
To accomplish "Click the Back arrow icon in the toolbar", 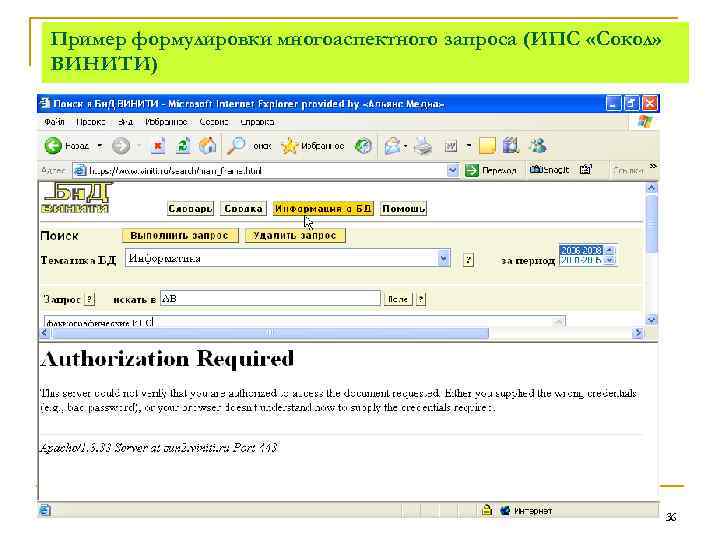I will tap(53, 146).
